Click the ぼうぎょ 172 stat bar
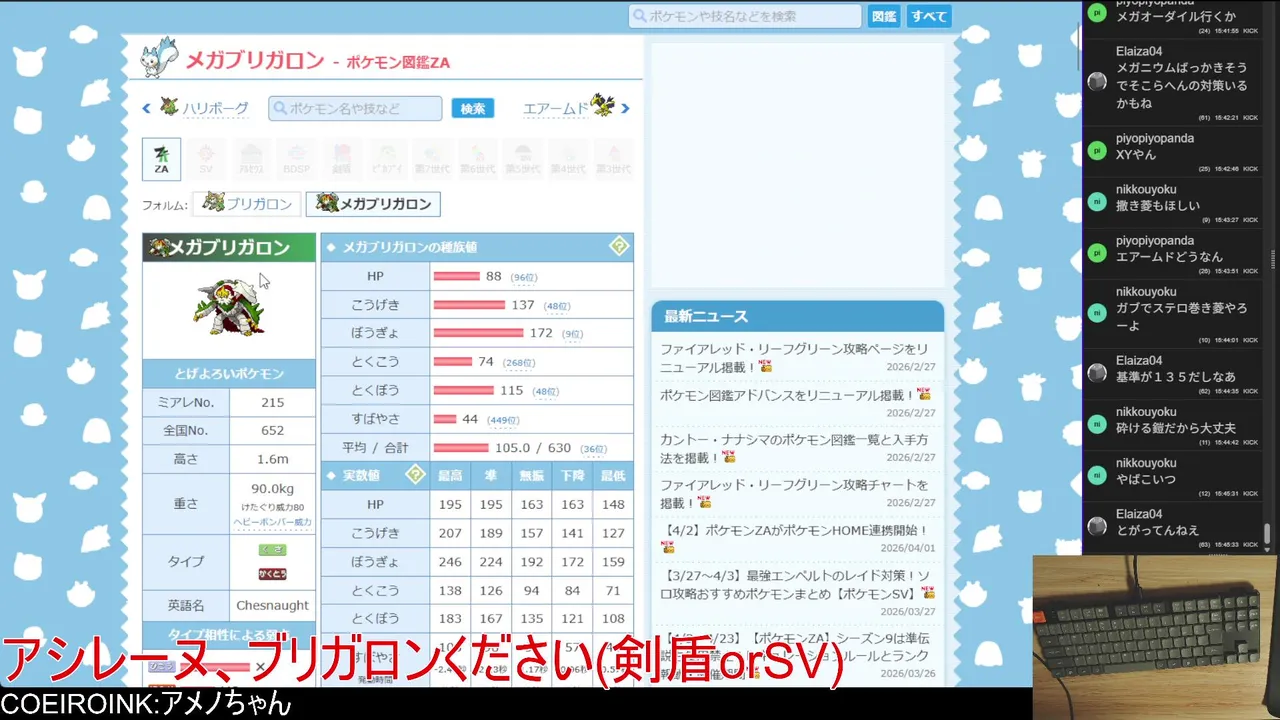This screenshot has height=720, width=1280. pos(478,333)
